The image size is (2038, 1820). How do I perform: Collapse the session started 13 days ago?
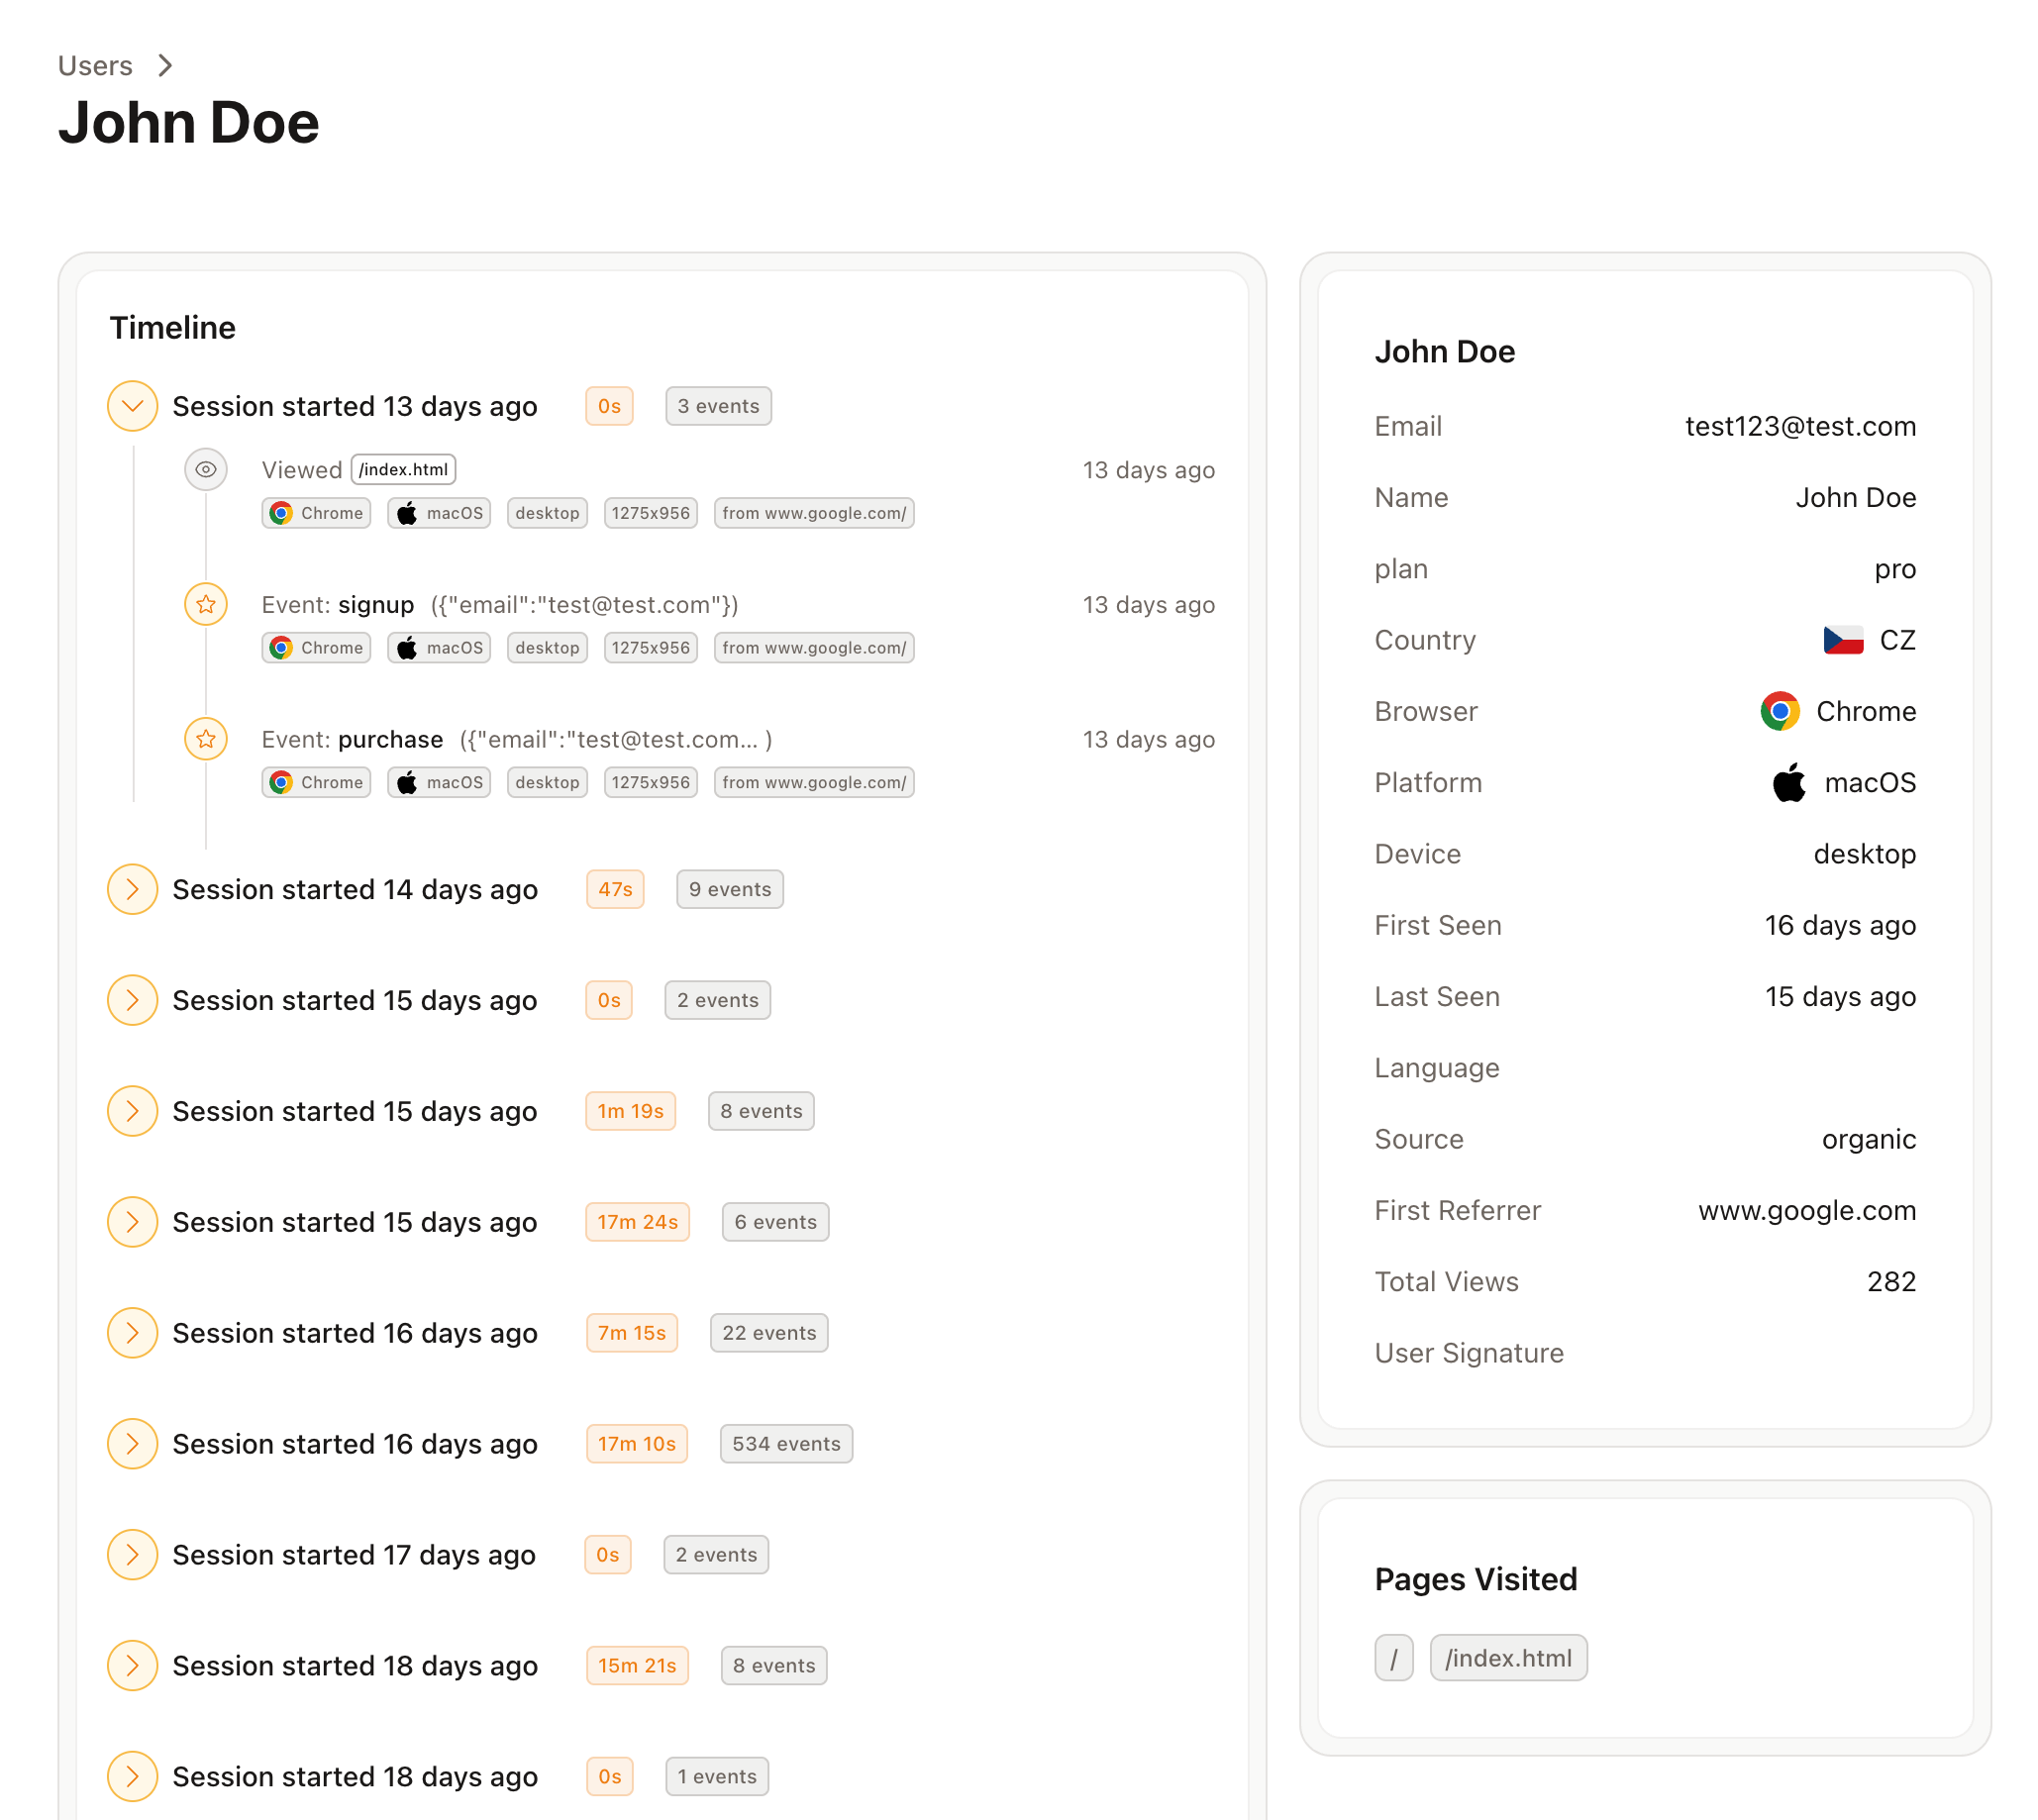[x=133, y=406]
